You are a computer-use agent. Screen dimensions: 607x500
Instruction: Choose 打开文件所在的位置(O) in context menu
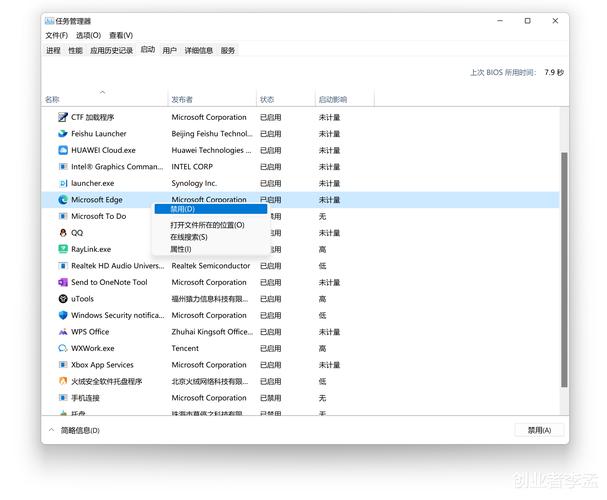point(207,225)
